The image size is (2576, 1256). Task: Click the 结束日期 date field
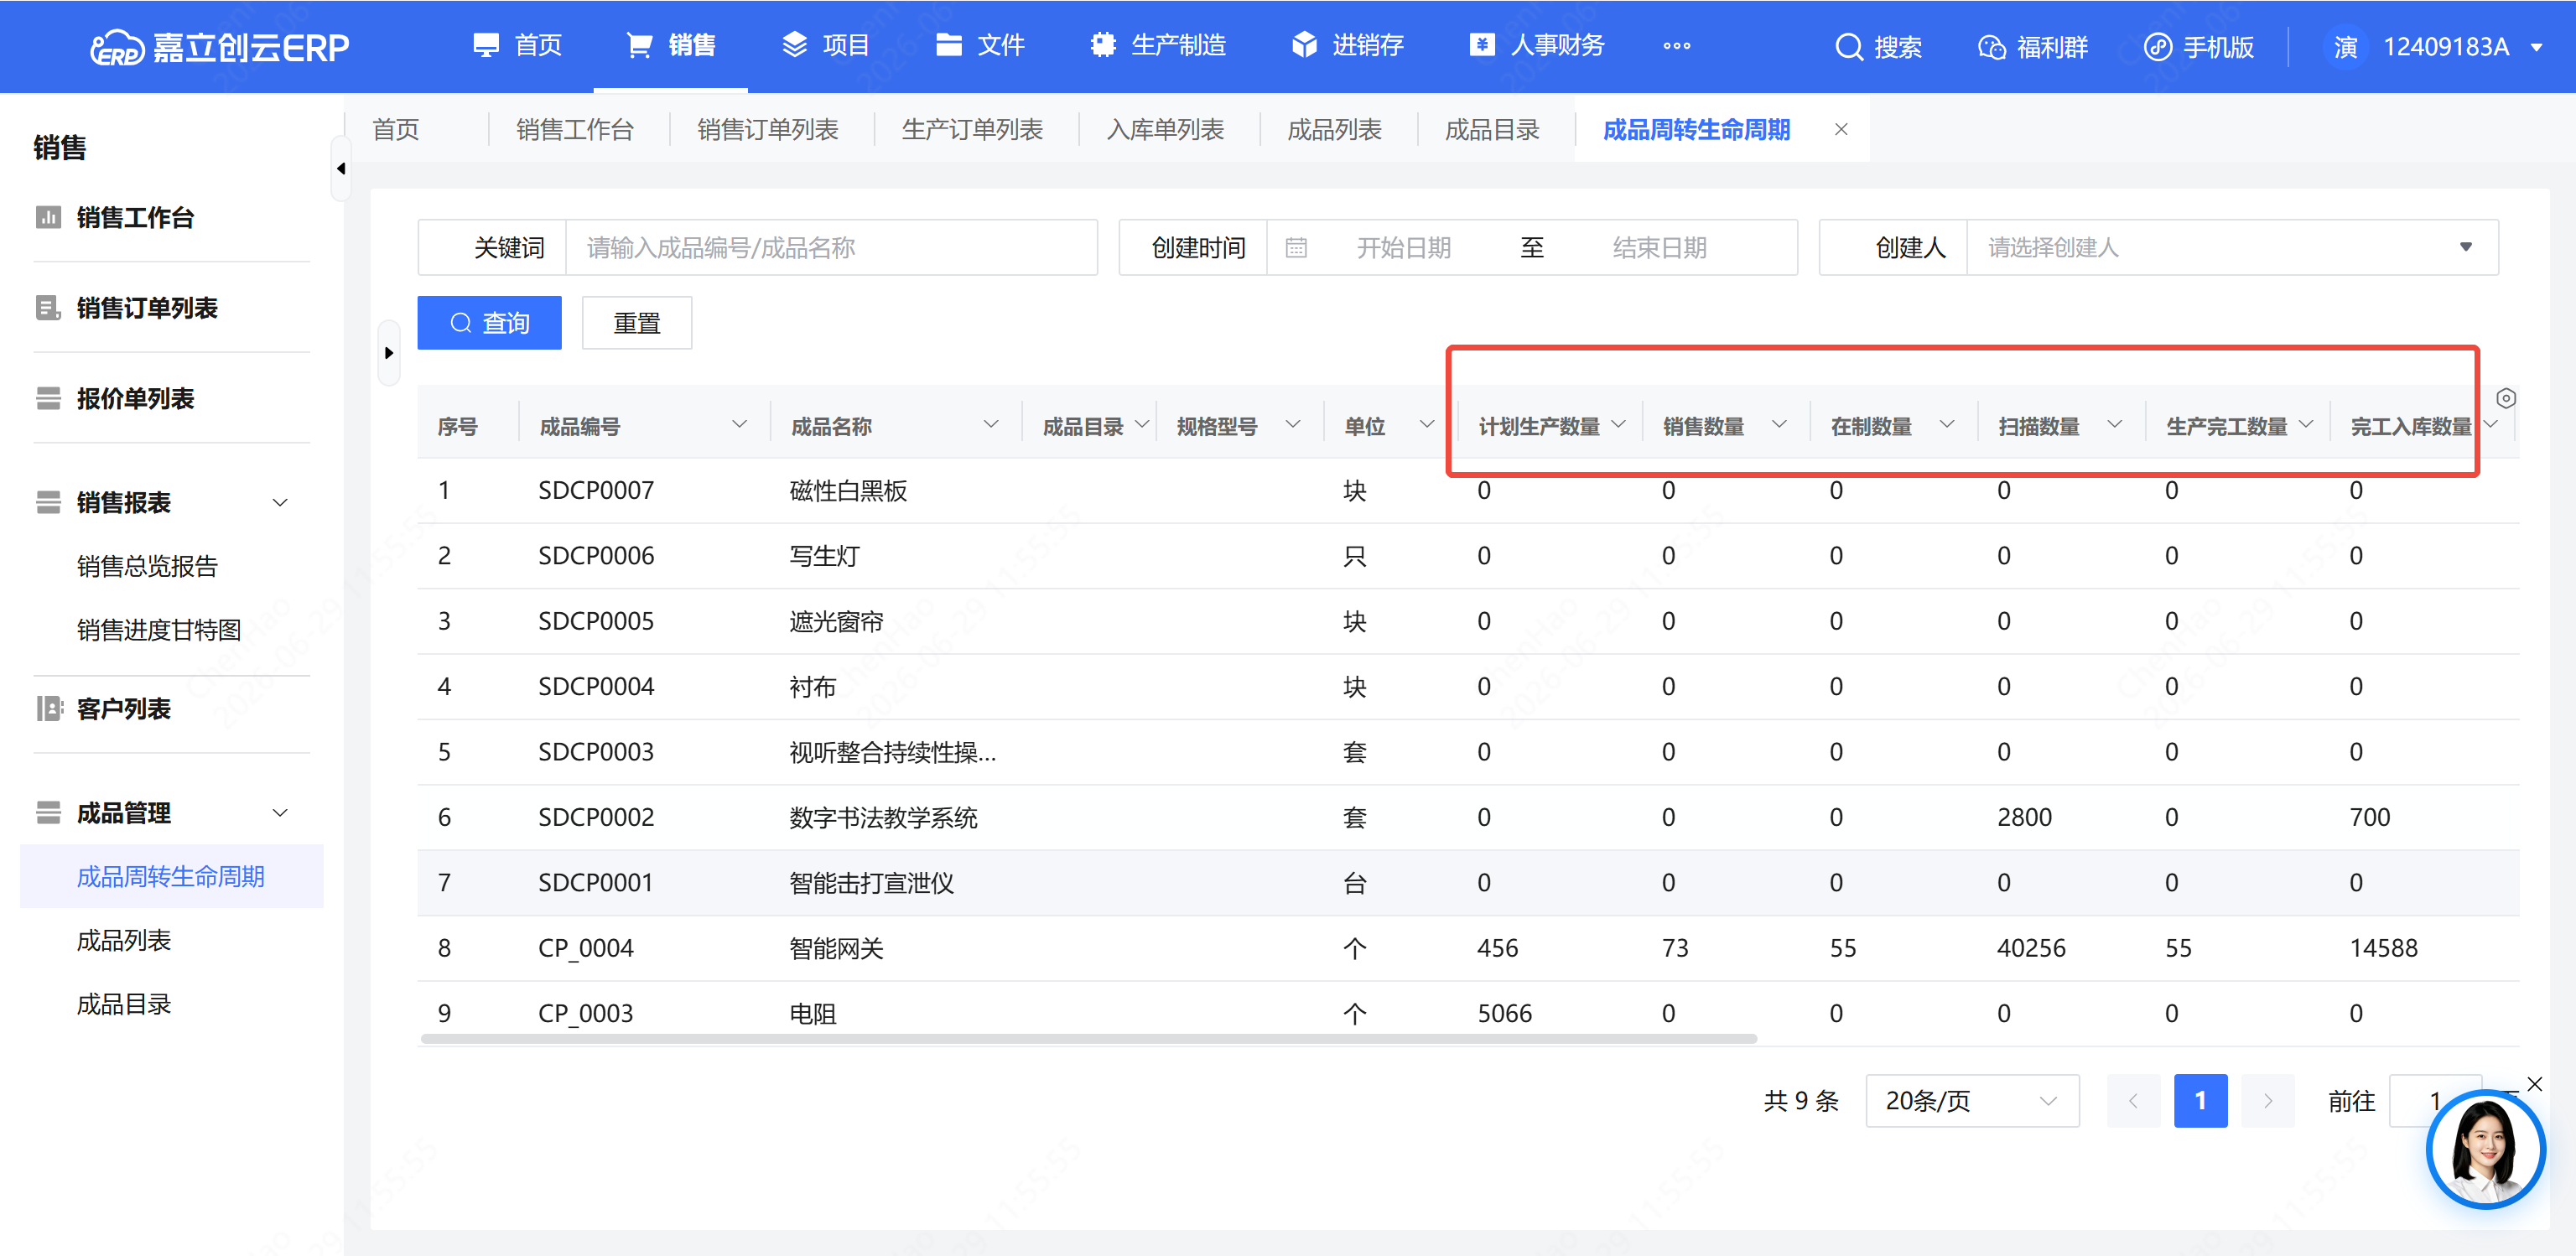1659,247
